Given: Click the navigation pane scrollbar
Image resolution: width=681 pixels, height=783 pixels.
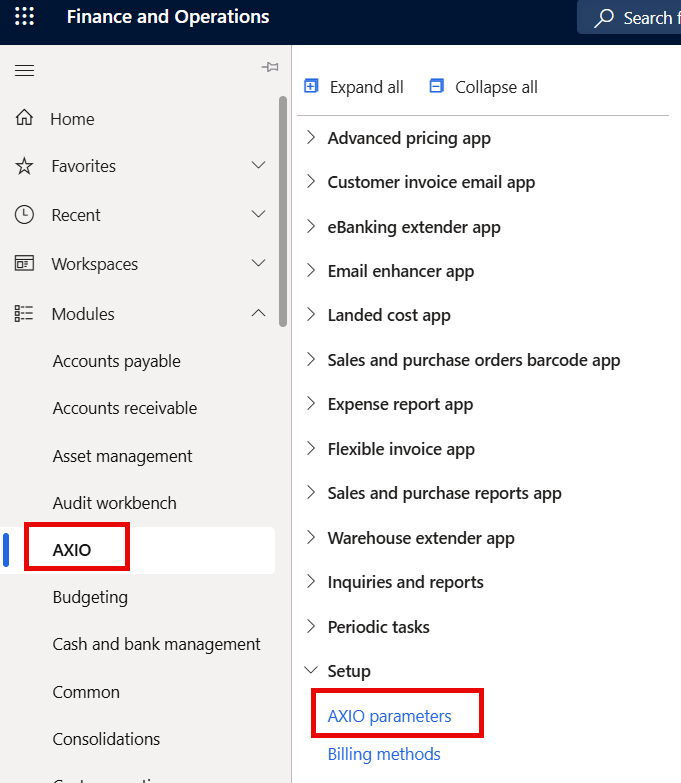Looking at the screenshot, I should coord(283,211).
